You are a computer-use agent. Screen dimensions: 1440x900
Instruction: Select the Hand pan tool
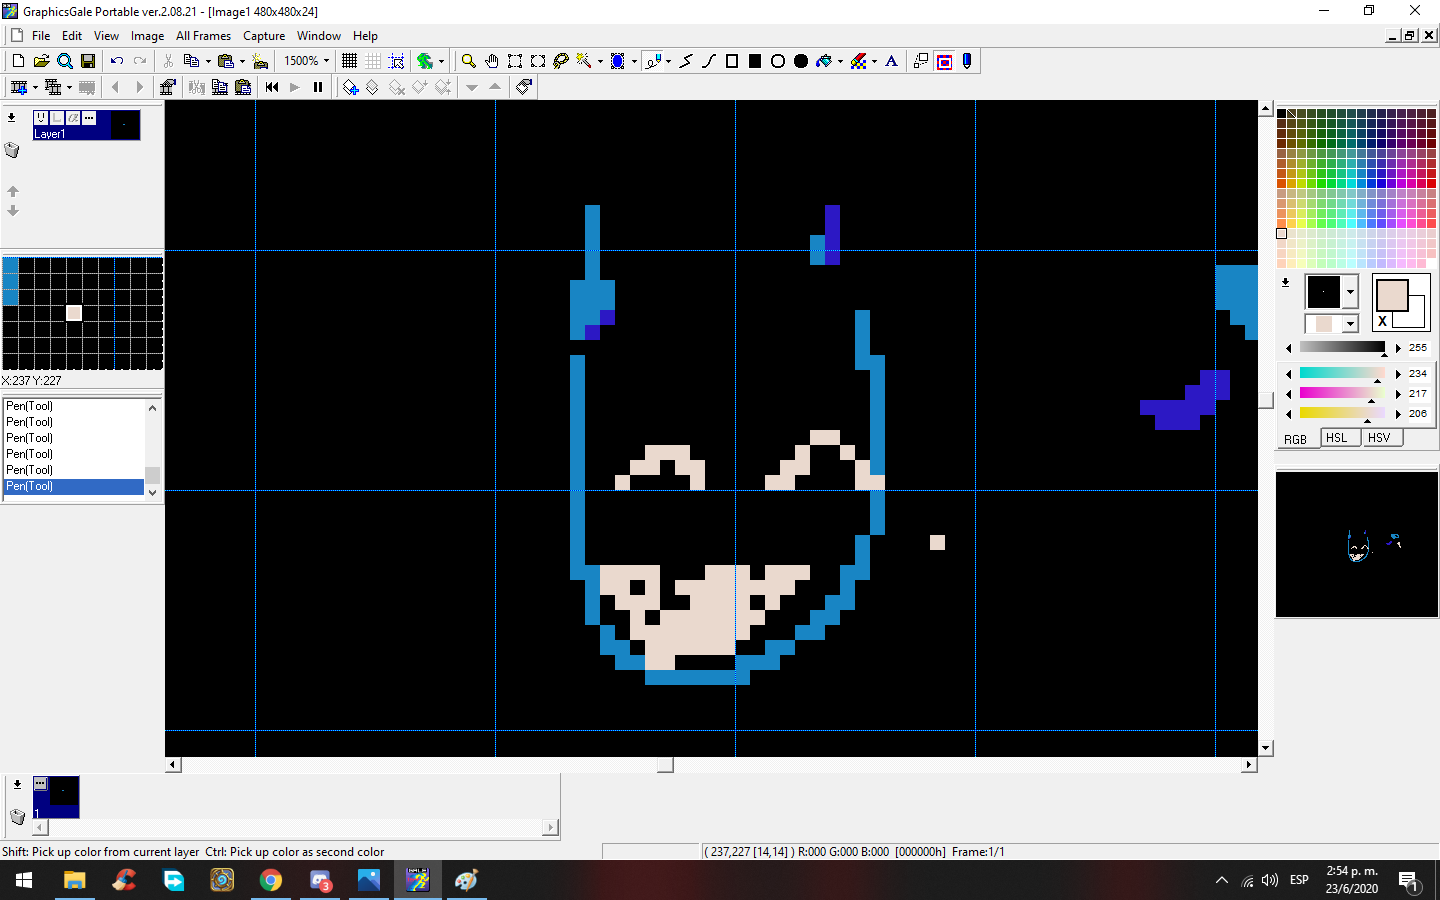pos(491,61)
